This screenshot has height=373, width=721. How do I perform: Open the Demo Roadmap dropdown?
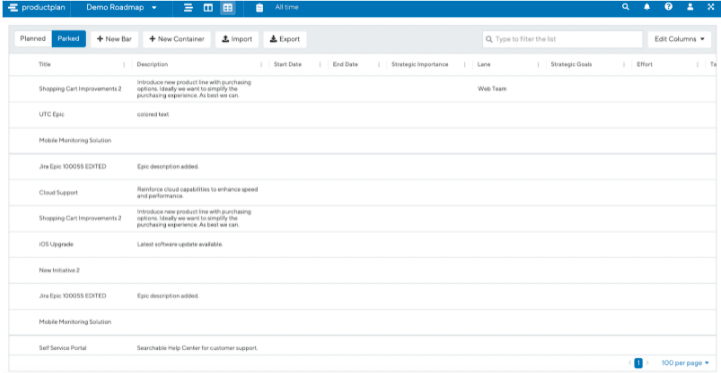[121, 8]
